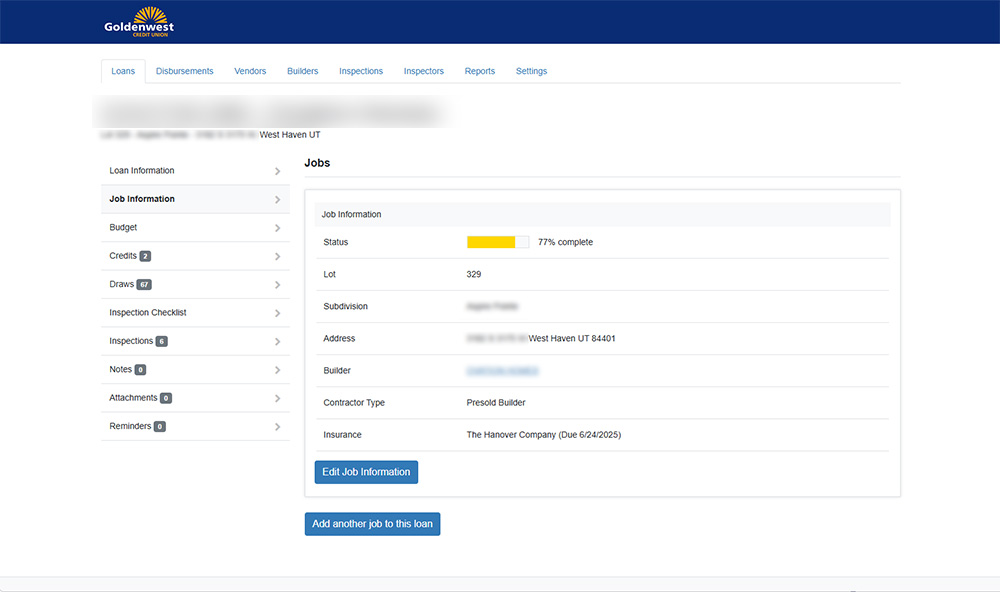This screenshot has width=1000, height=592.
Task: Open the Settings tab
Action: tap(531, 71)
